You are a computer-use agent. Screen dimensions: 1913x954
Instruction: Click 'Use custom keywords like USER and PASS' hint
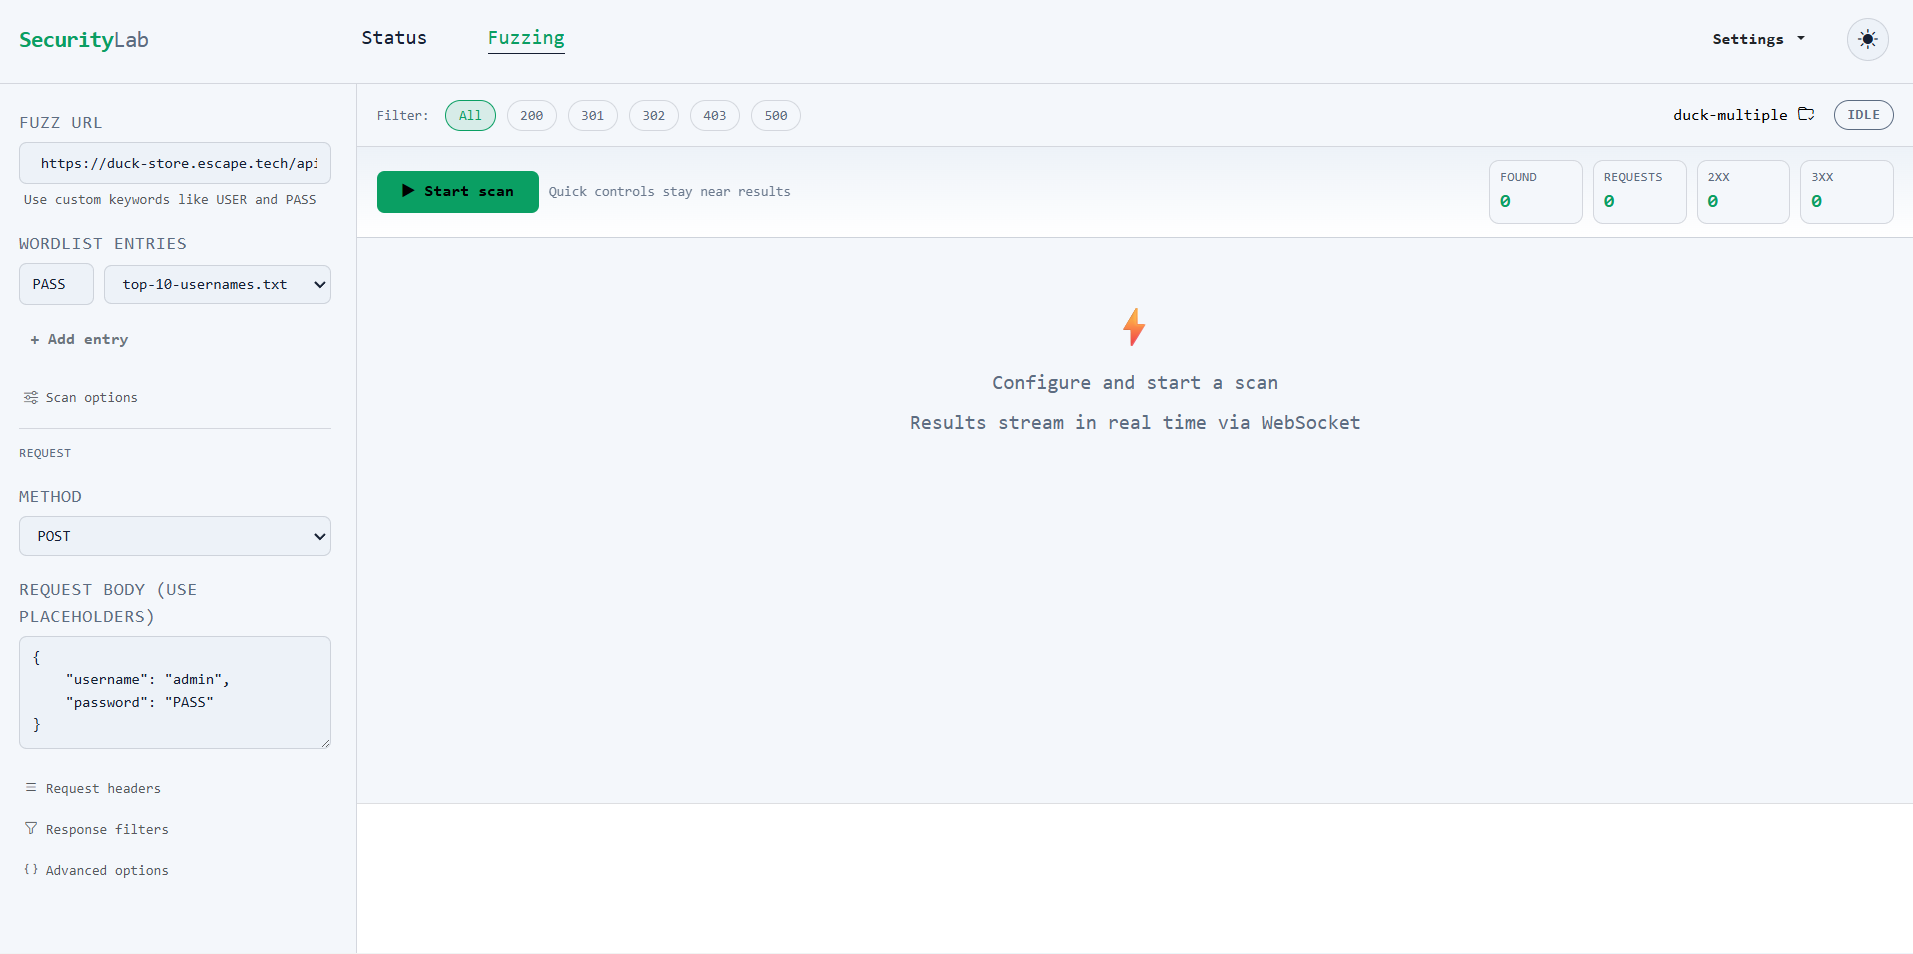[x=170, y=199]
